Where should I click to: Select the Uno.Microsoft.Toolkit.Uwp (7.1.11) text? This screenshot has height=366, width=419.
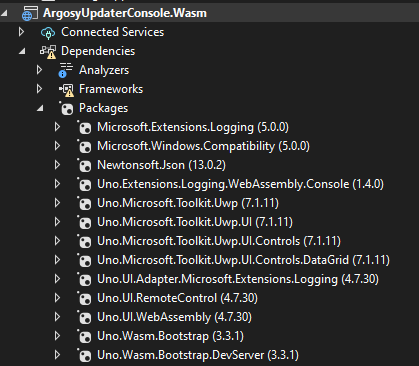click(188, 203)
